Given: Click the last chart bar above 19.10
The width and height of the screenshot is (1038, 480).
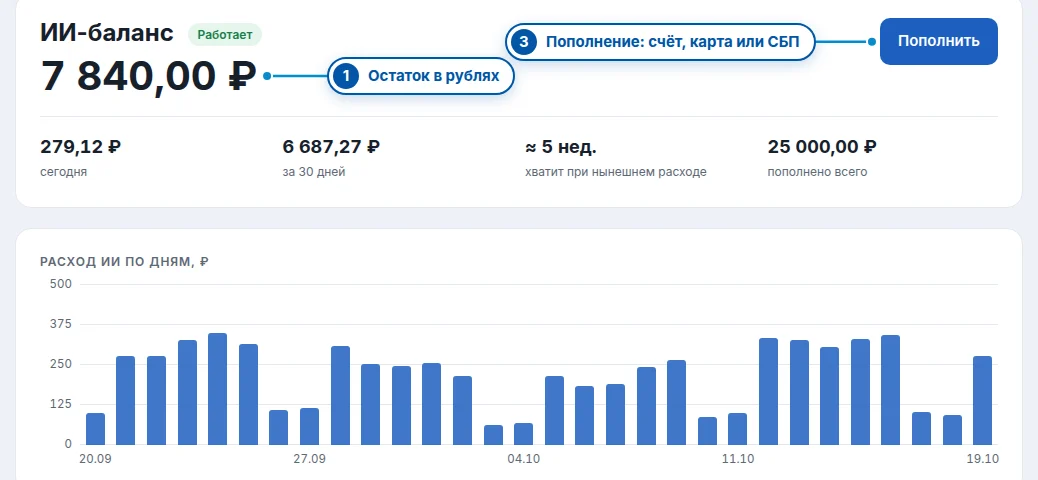Looking at the screenshot, I should pos(982,401).
